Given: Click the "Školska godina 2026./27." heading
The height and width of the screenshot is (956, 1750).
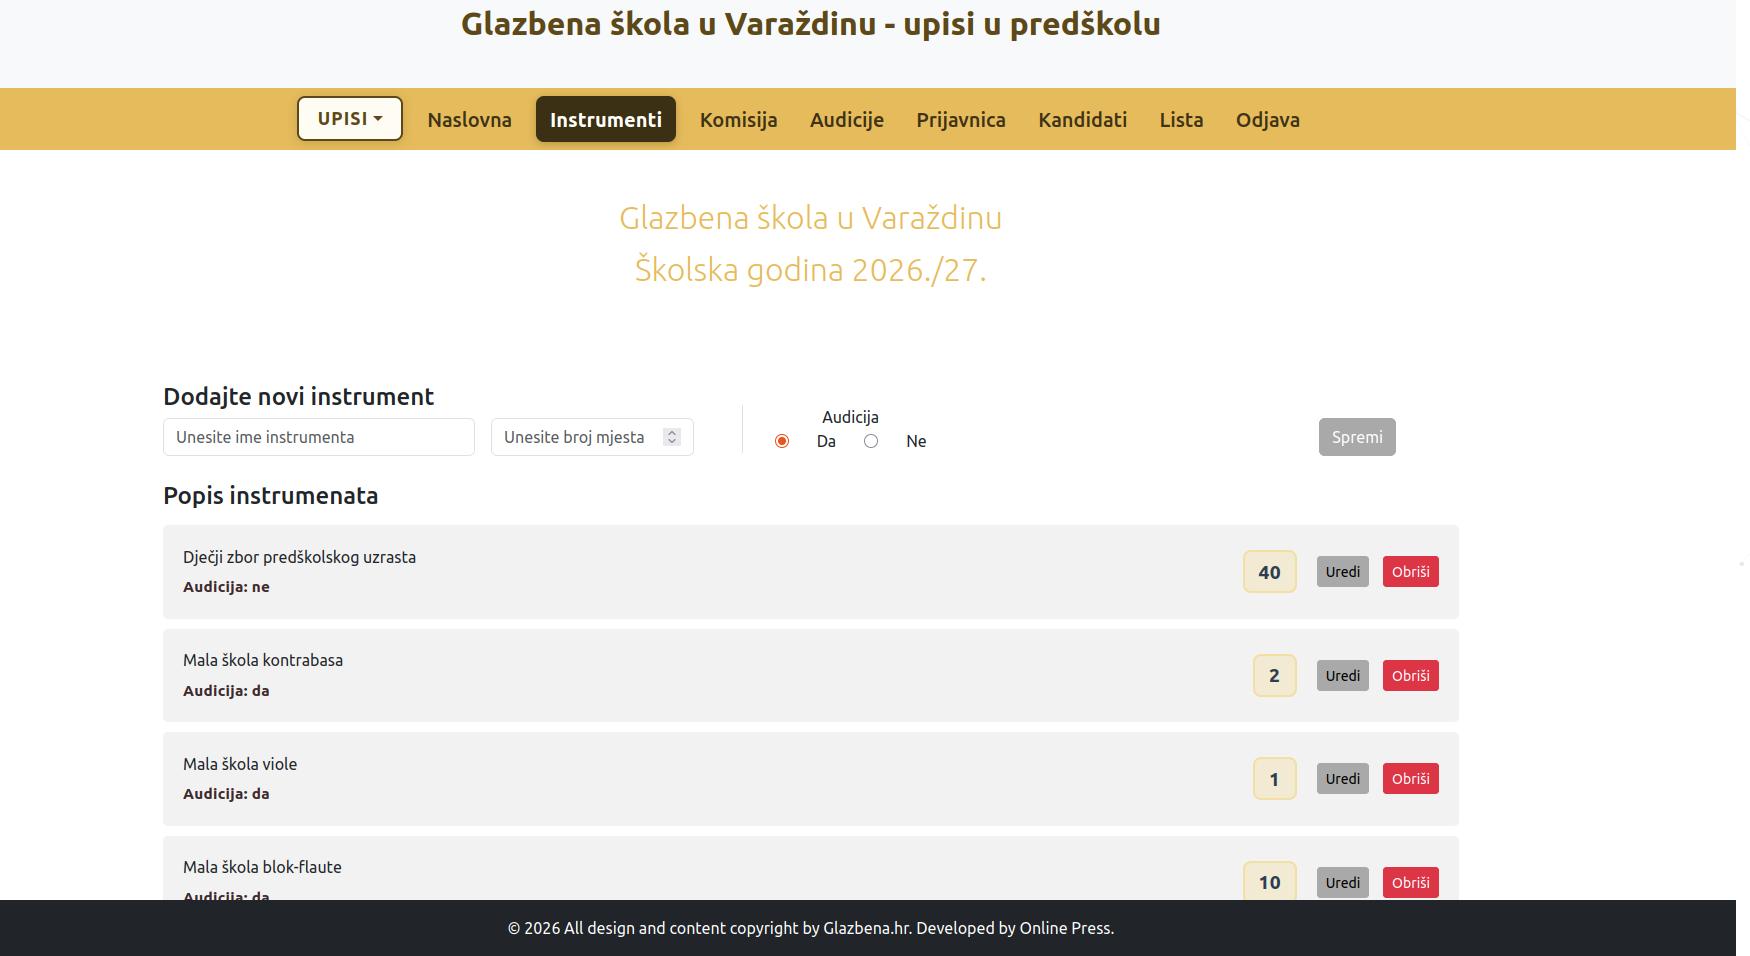Looking at the screenshot, I should click(811, 270).
